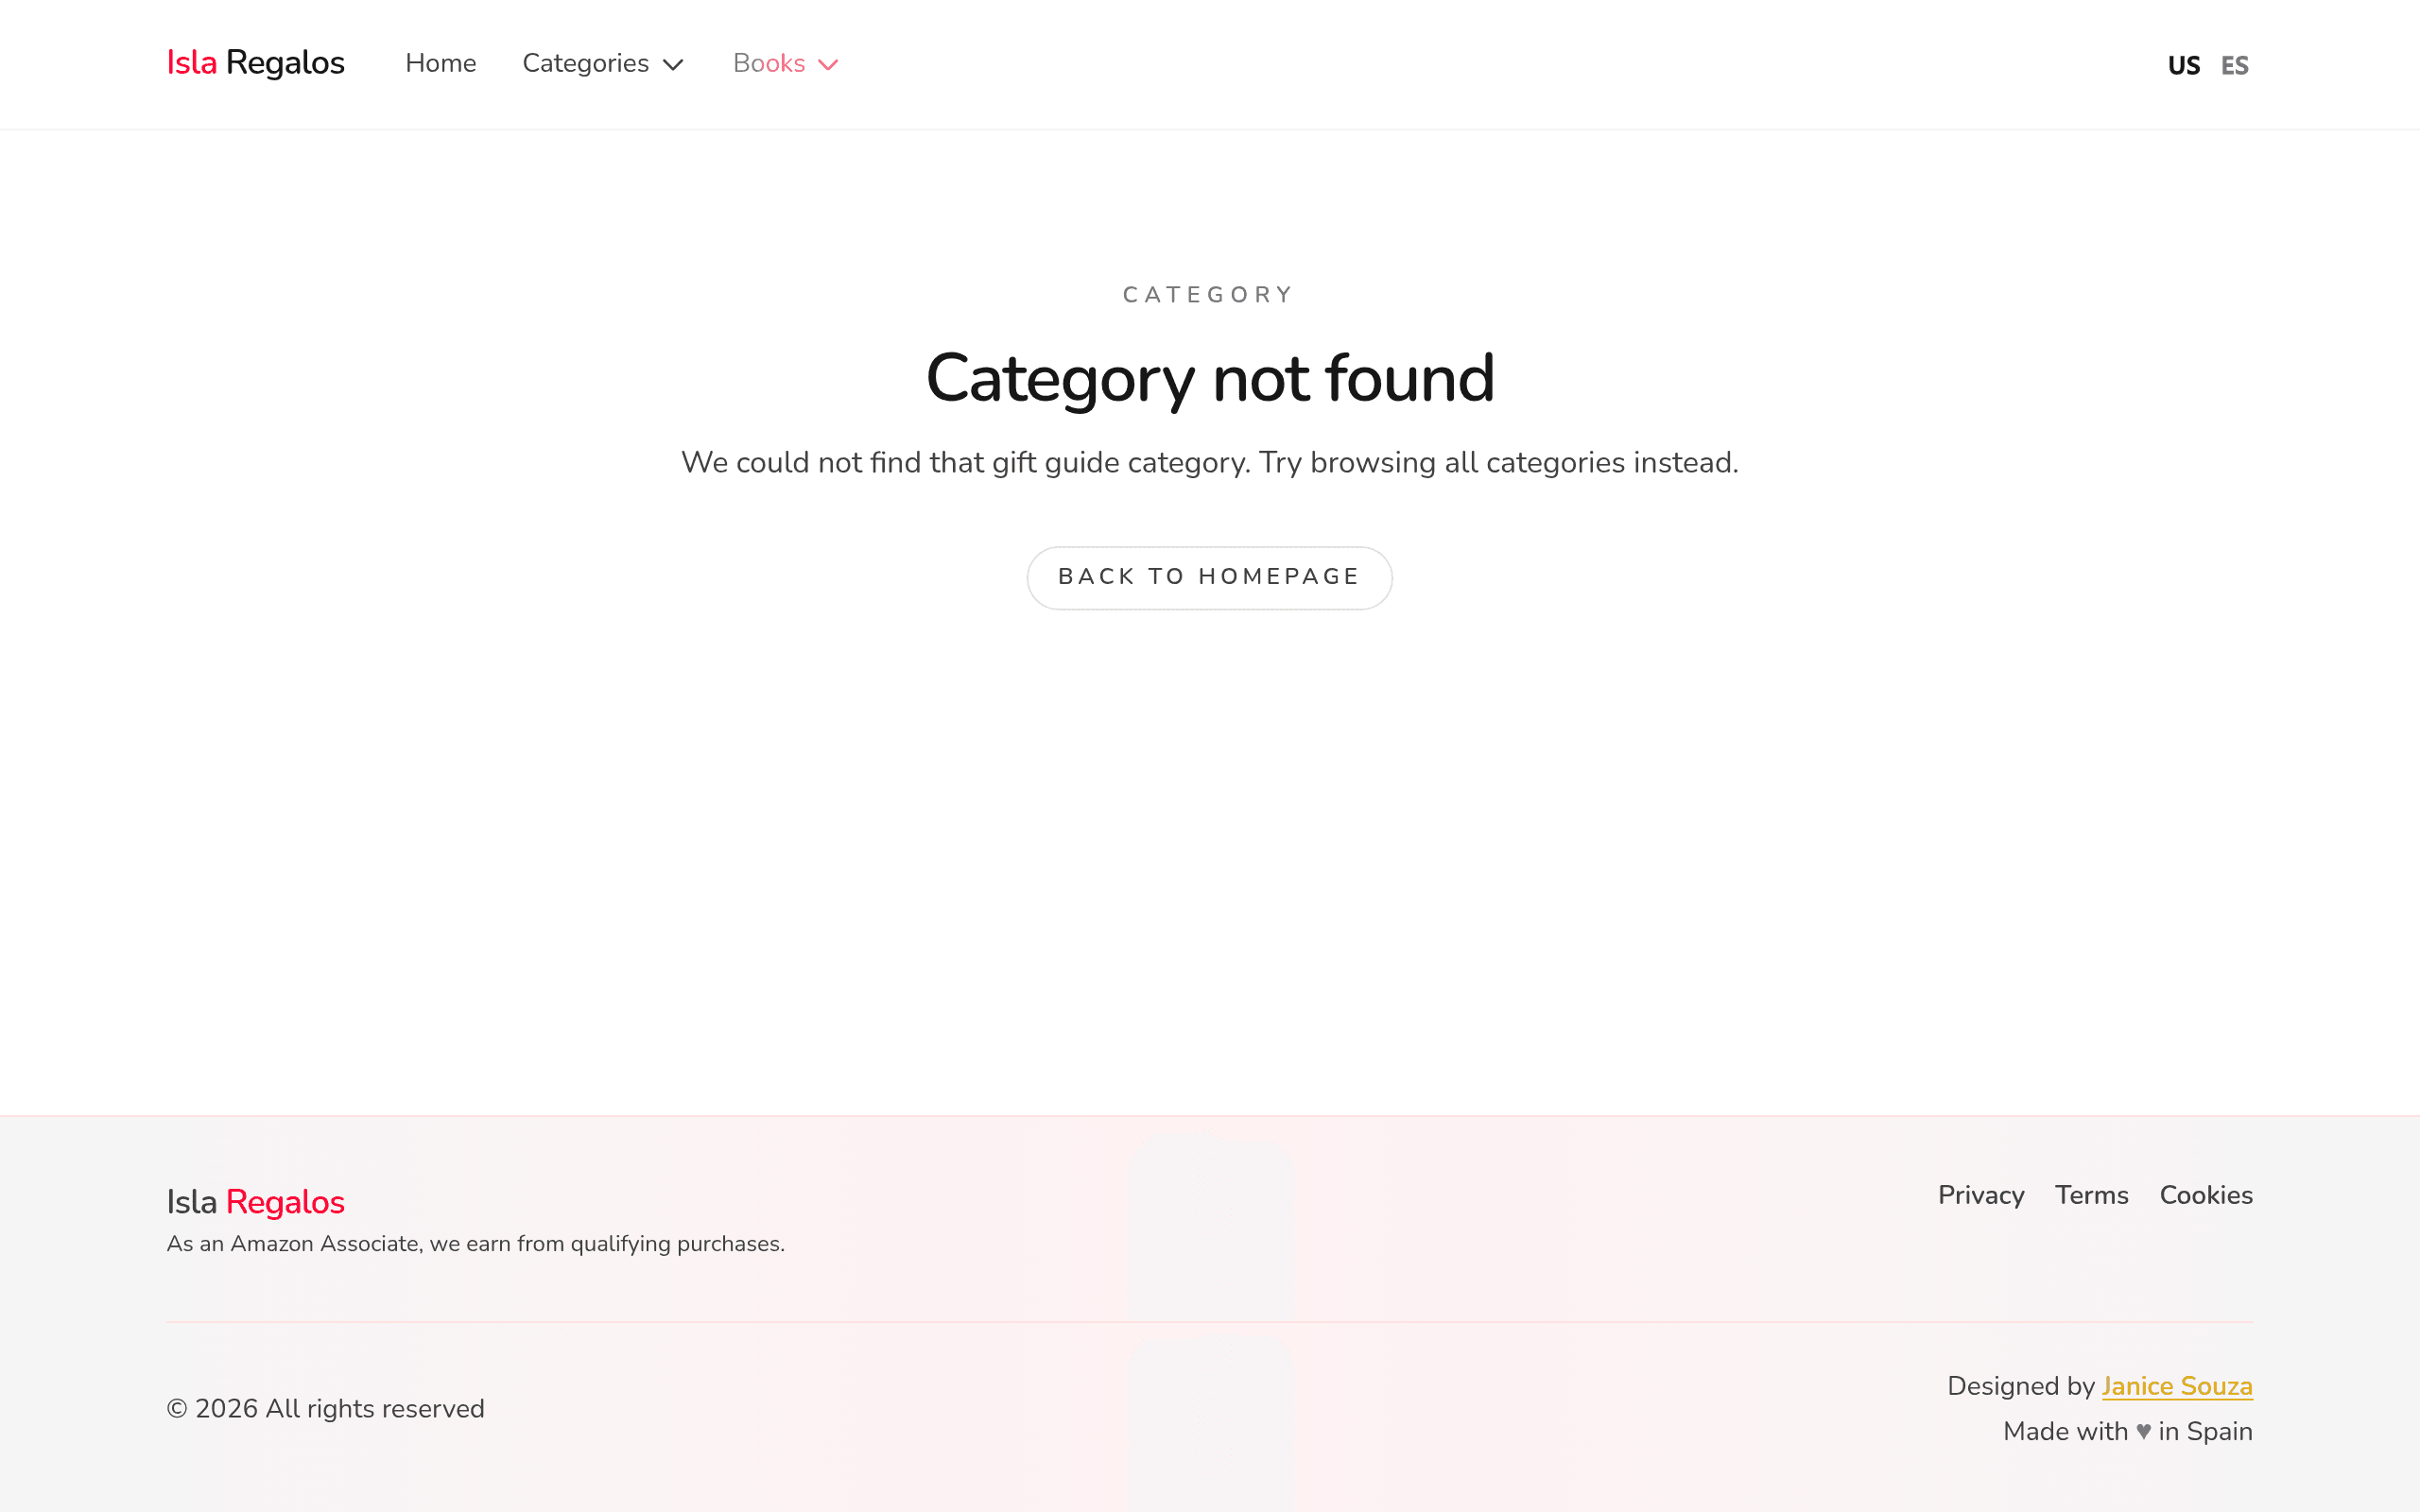The width and height of the screenshot is (2420, 1512).
Task: Click the Back to Homepage button
Action: coord(1209,577)
